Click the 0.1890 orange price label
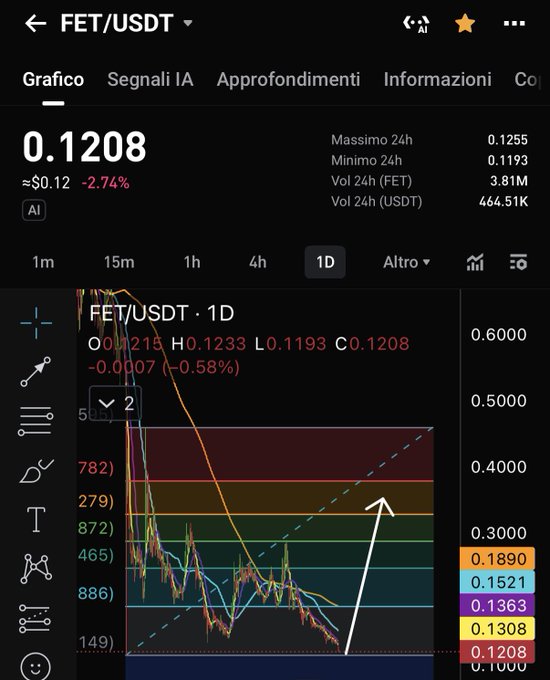This screenshot has width=550, height=680. 498,559
